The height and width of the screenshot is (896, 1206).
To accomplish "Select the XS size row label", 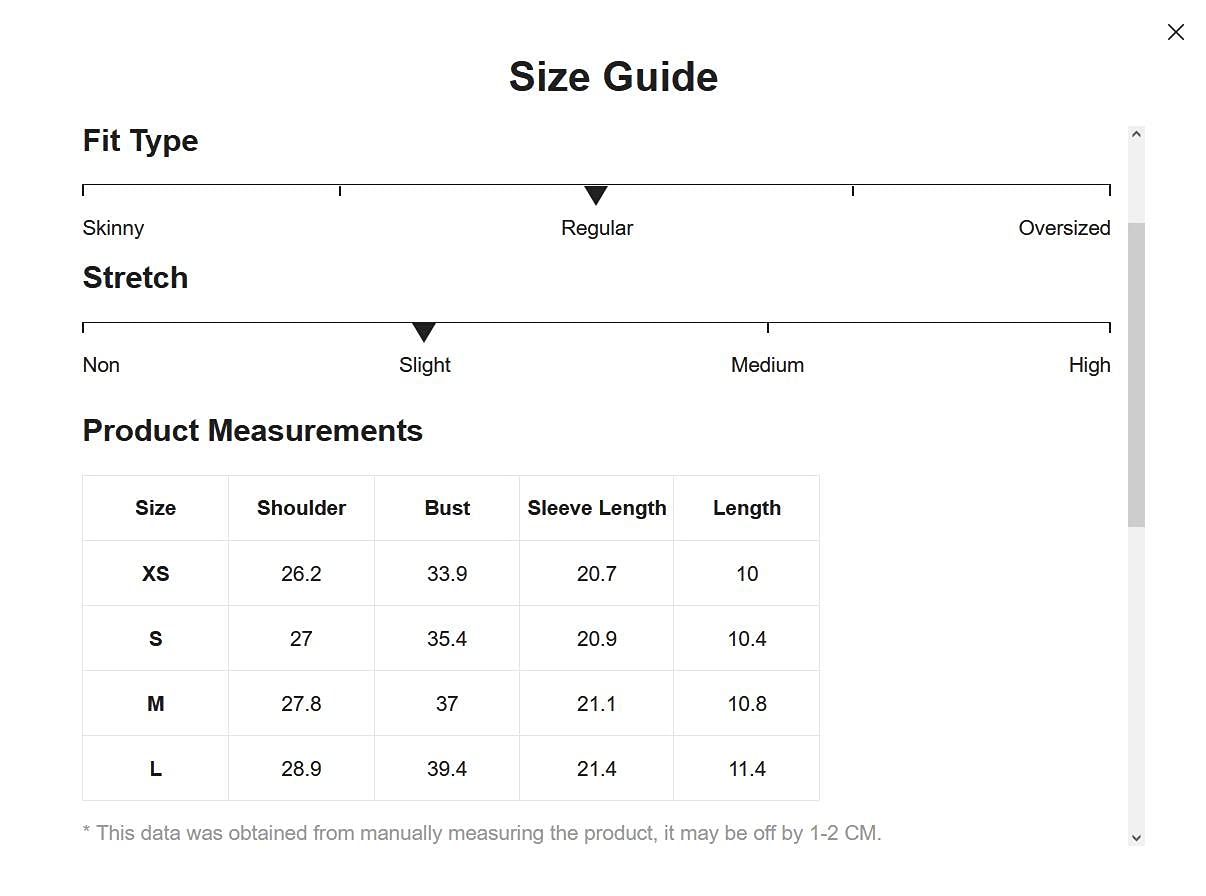I will coord(155,574).
